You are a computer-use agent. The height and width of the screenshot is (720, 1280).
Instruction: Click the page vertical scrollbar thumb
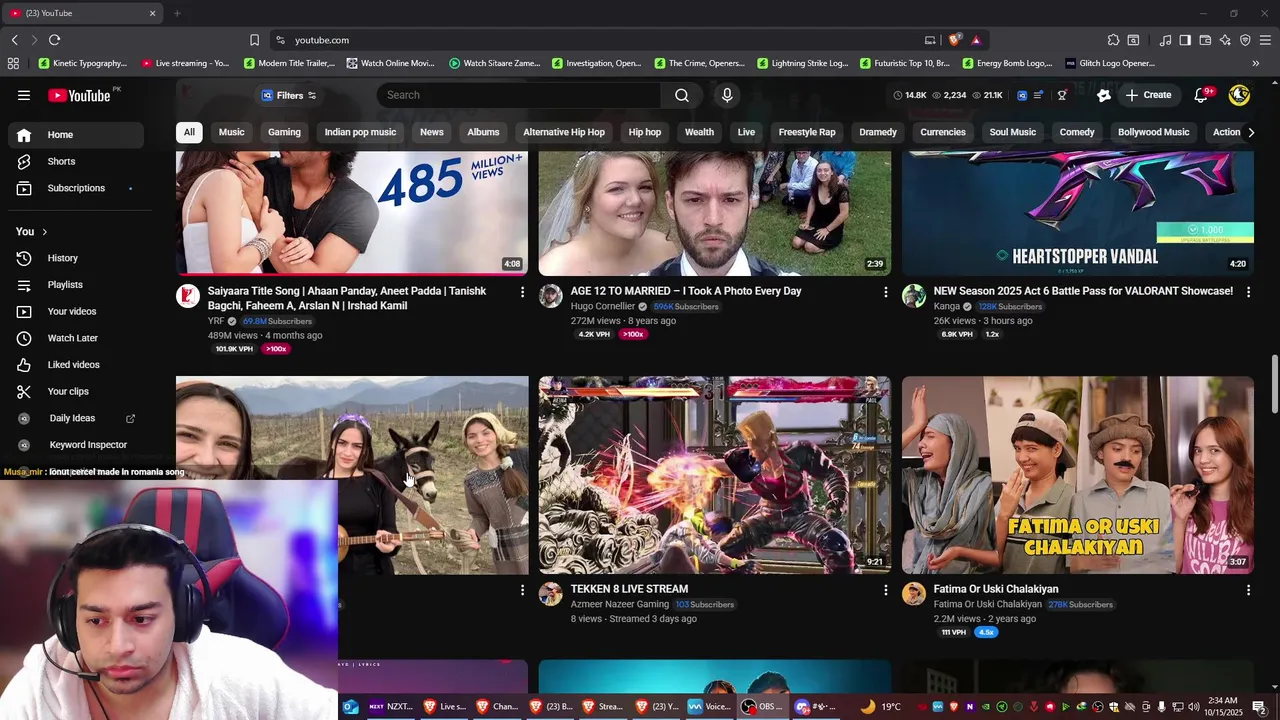(1274, 382)
